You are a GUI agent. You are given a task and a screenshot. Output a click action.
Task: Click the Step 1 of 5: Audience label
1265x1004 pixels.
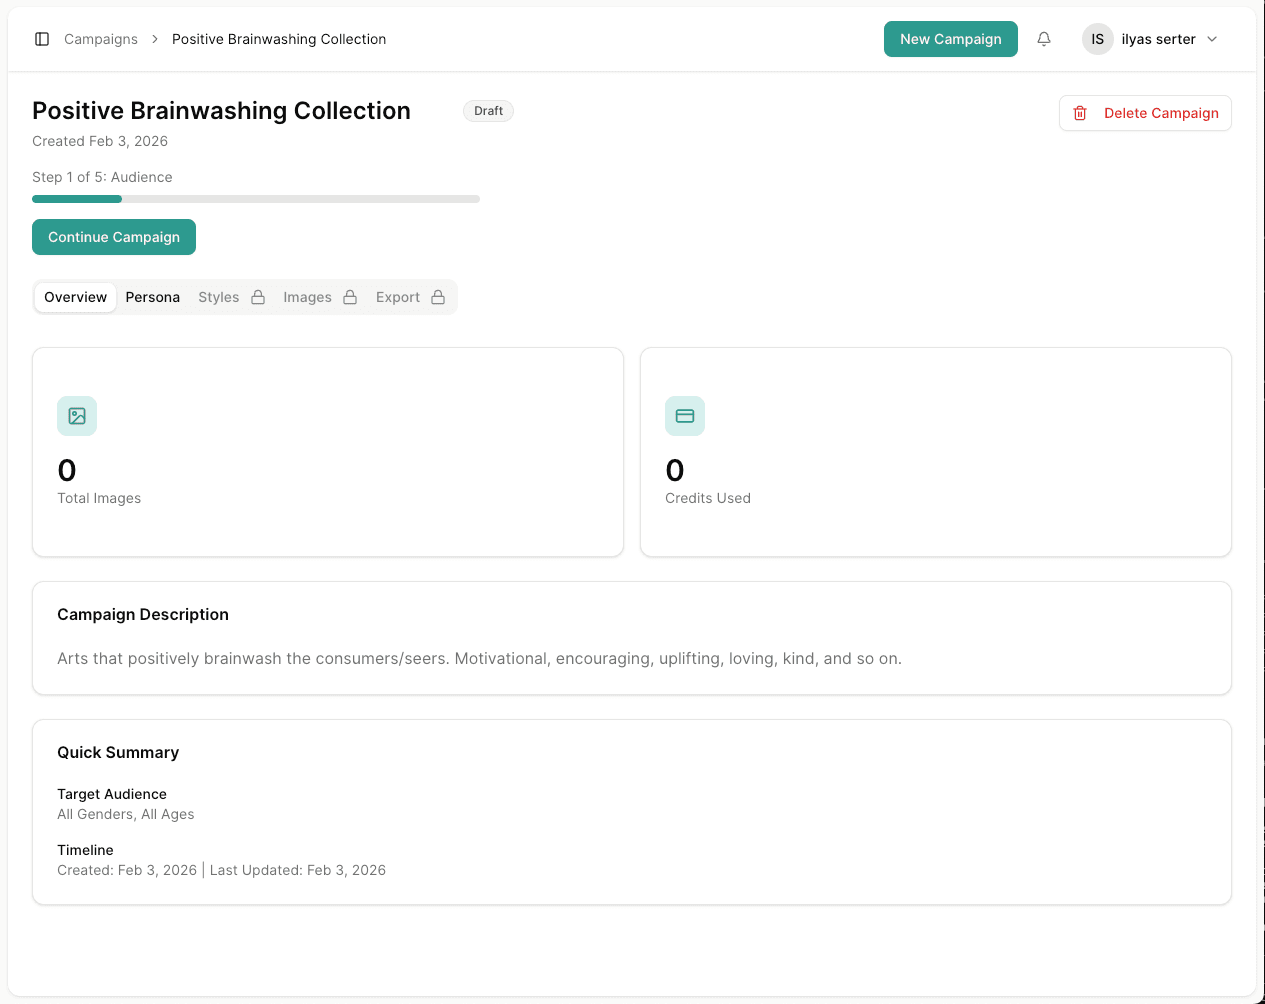point(102,177)
